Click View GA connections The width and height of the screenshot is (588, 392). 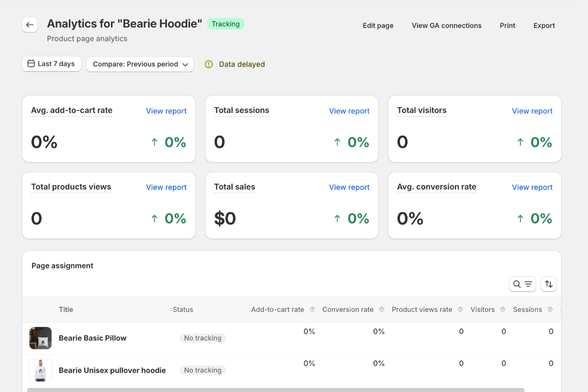[446, 26]
